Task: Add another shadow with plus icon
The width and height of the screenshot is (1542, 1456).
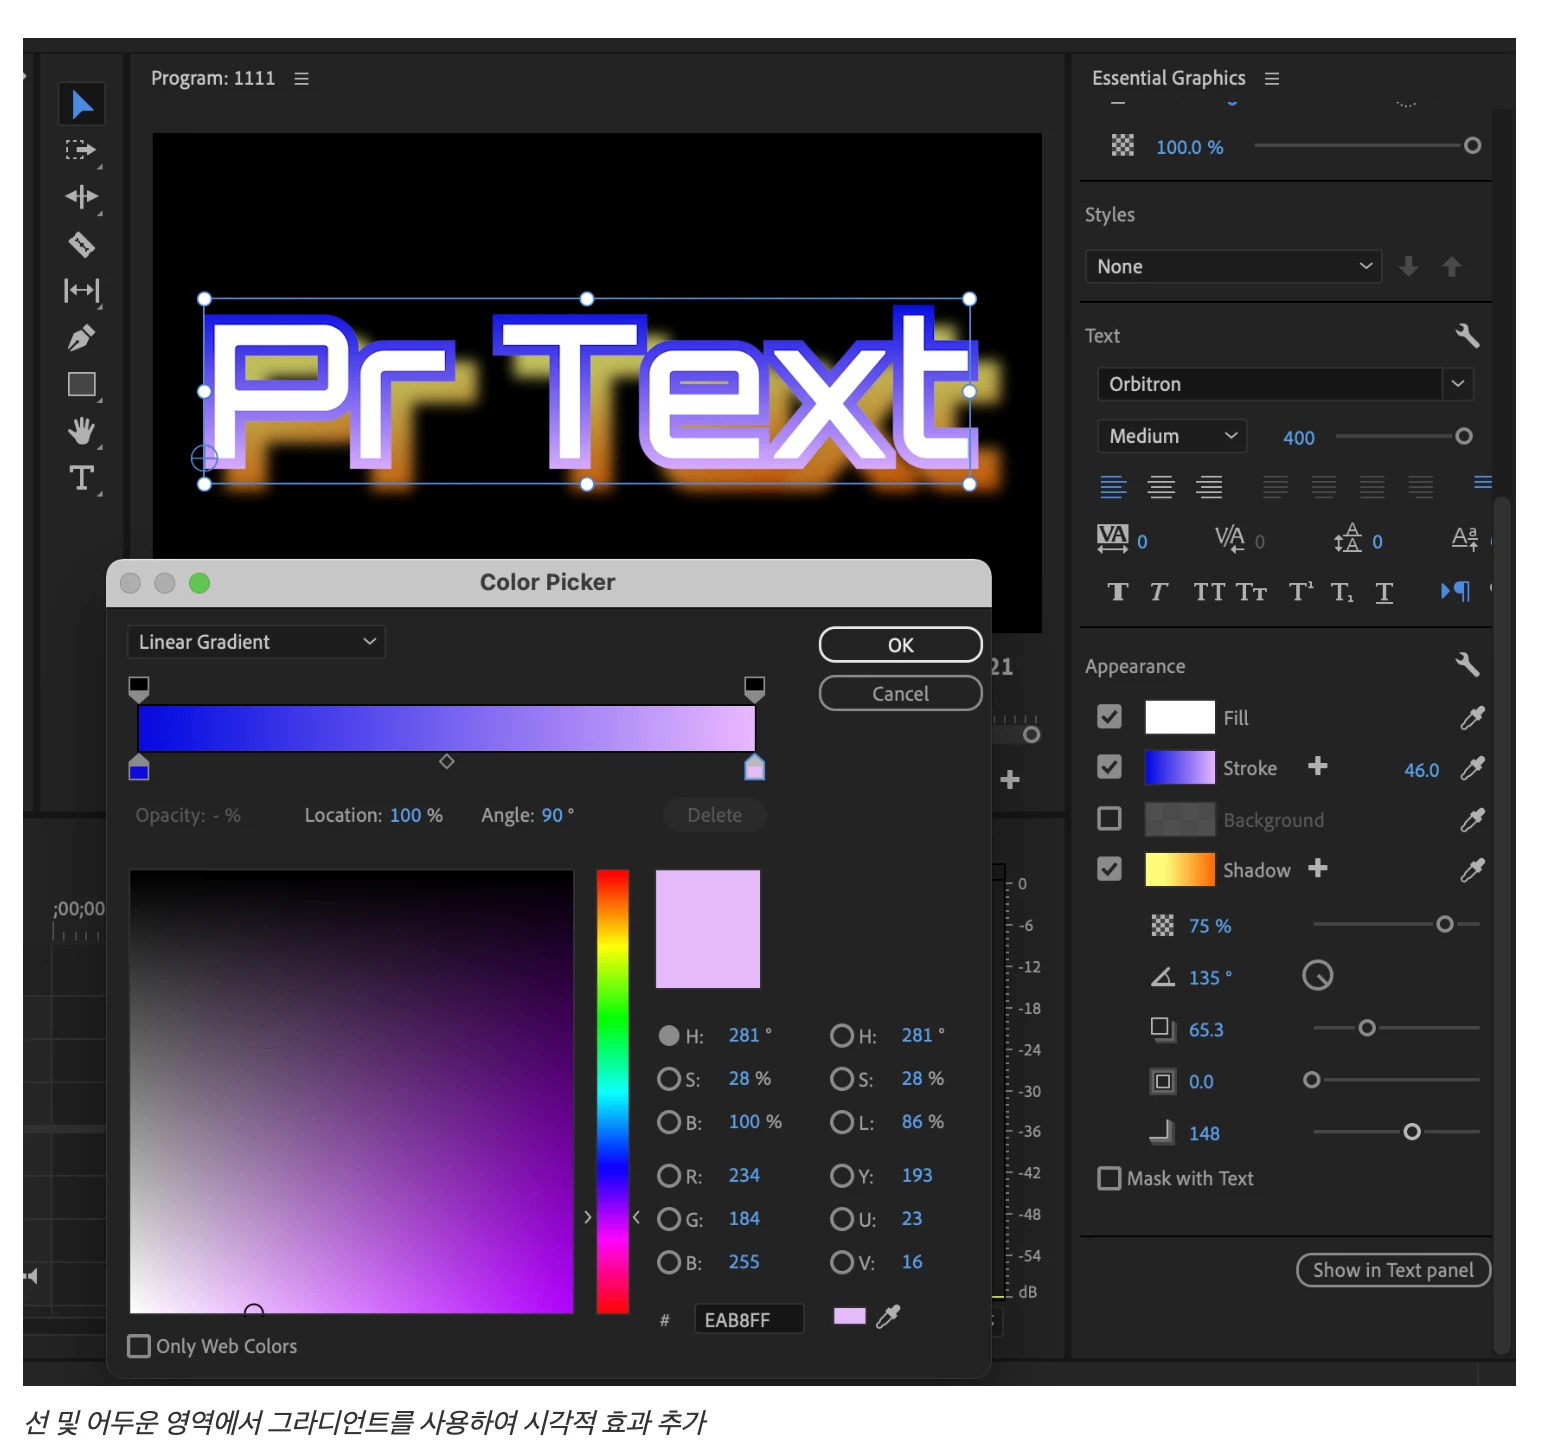Action: pyautogui.click(x=1318, y=868)
